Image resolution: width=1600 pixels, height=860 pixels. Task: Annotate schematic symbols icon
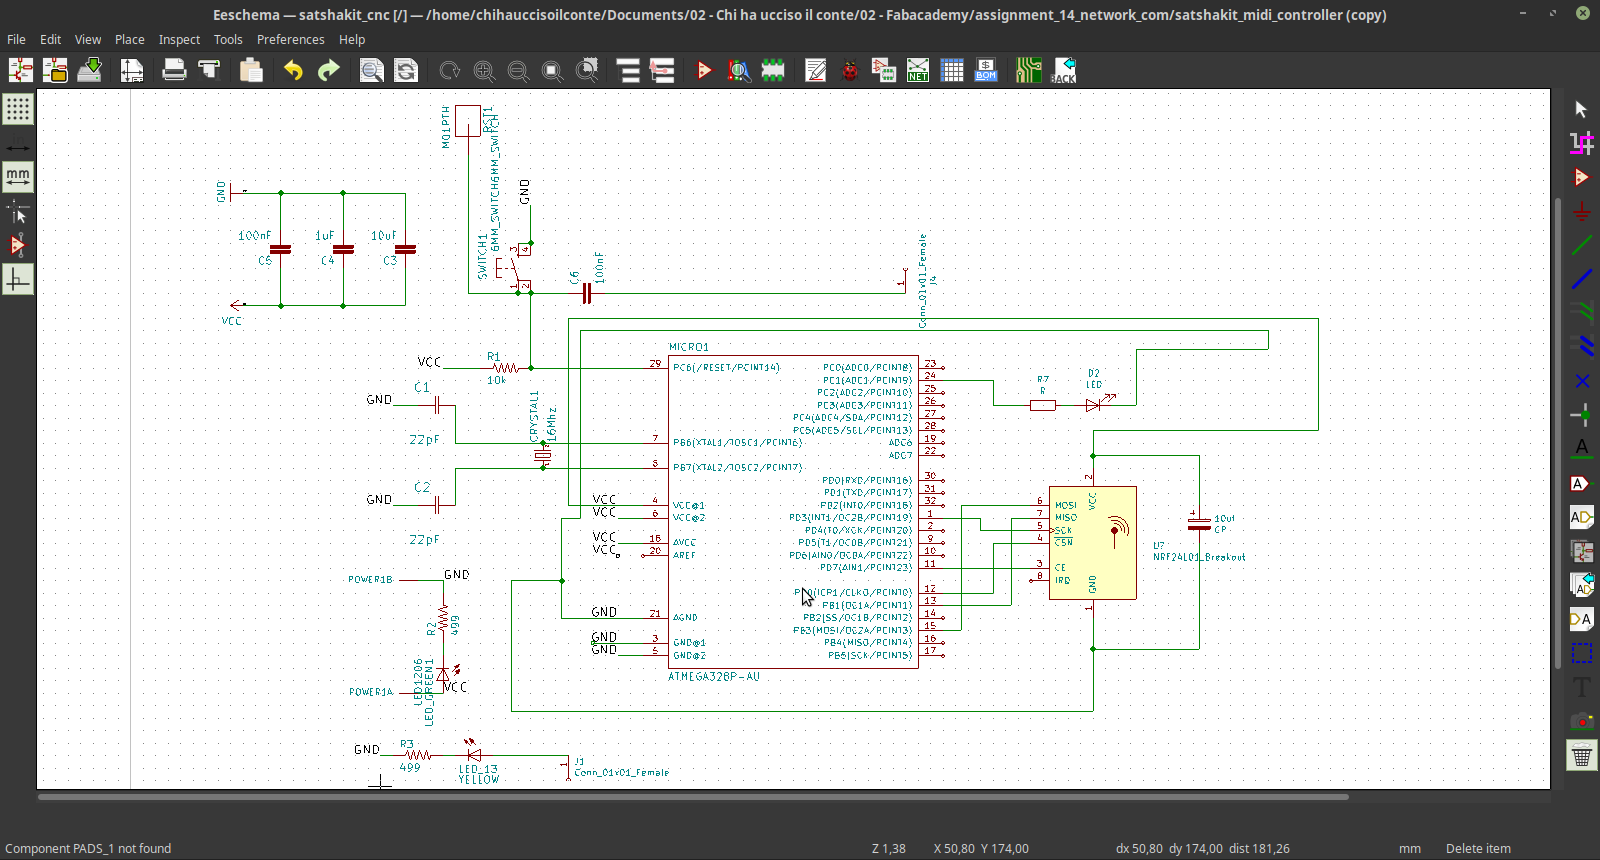[x=816, y=70]
